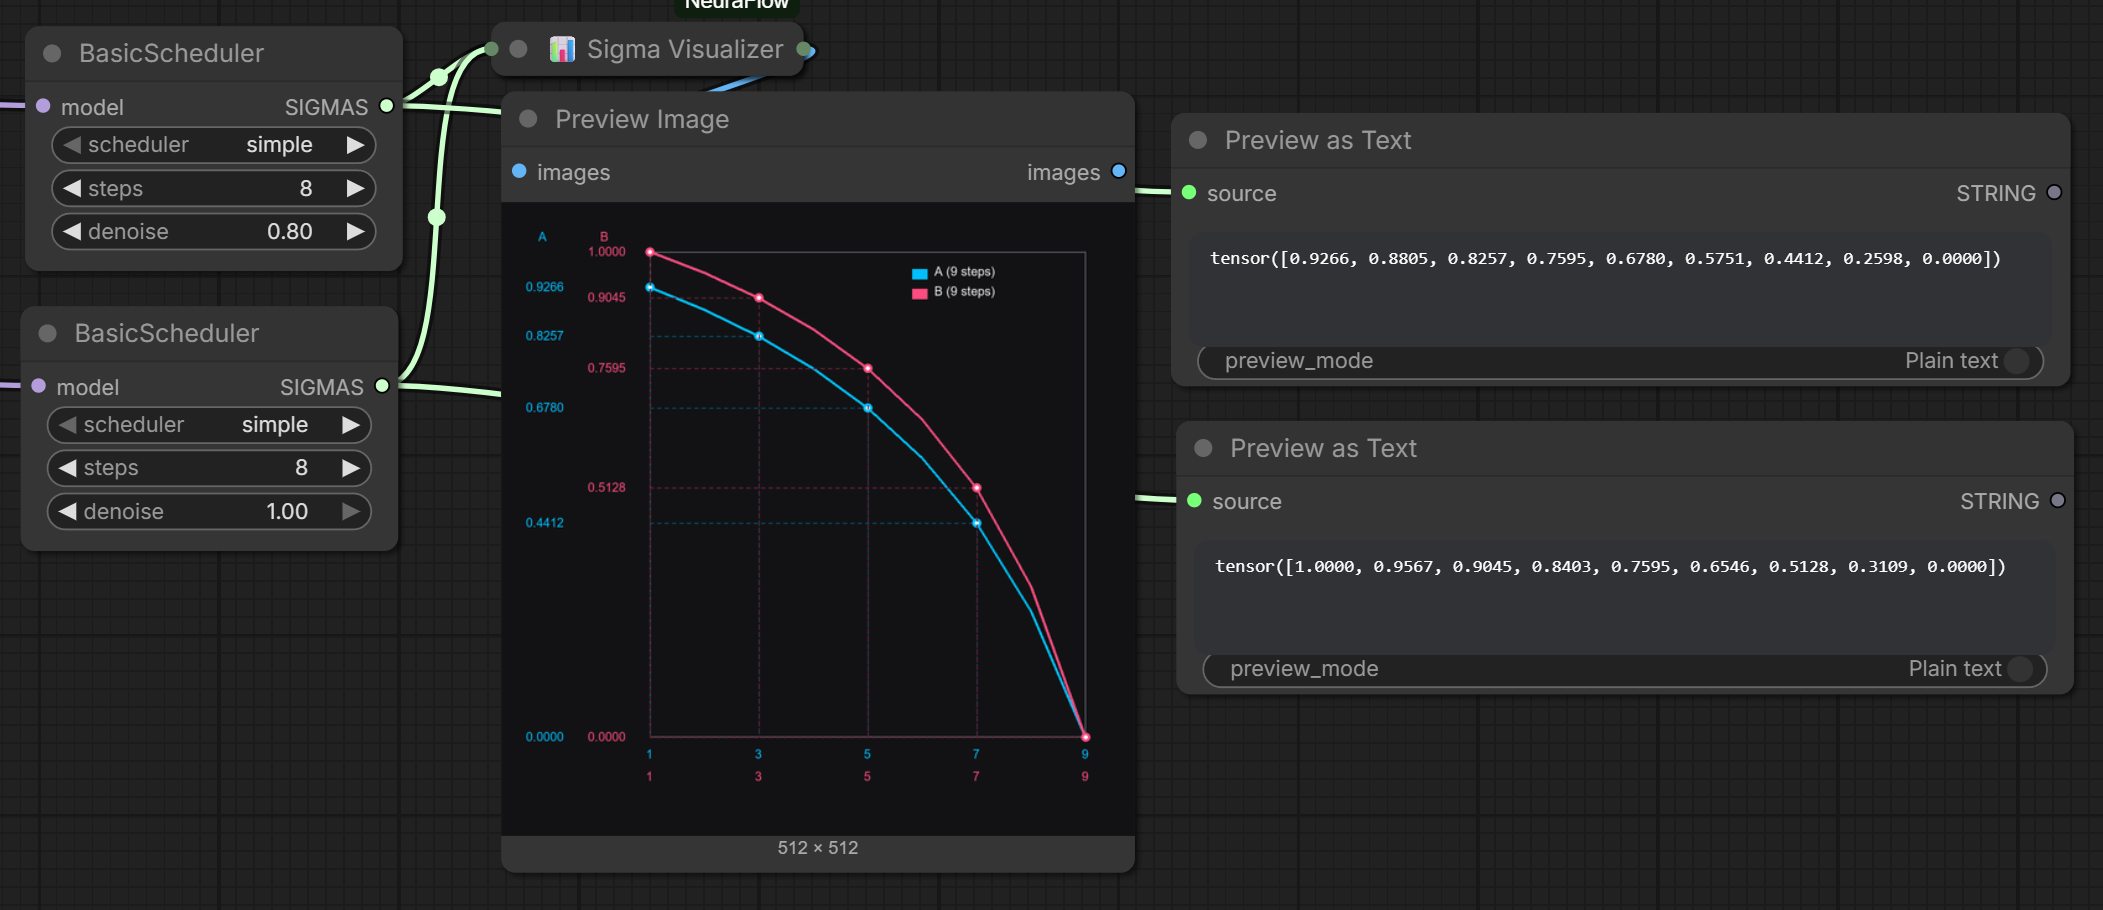Click the Sigma Visualizer chart icon

[562, 49]
